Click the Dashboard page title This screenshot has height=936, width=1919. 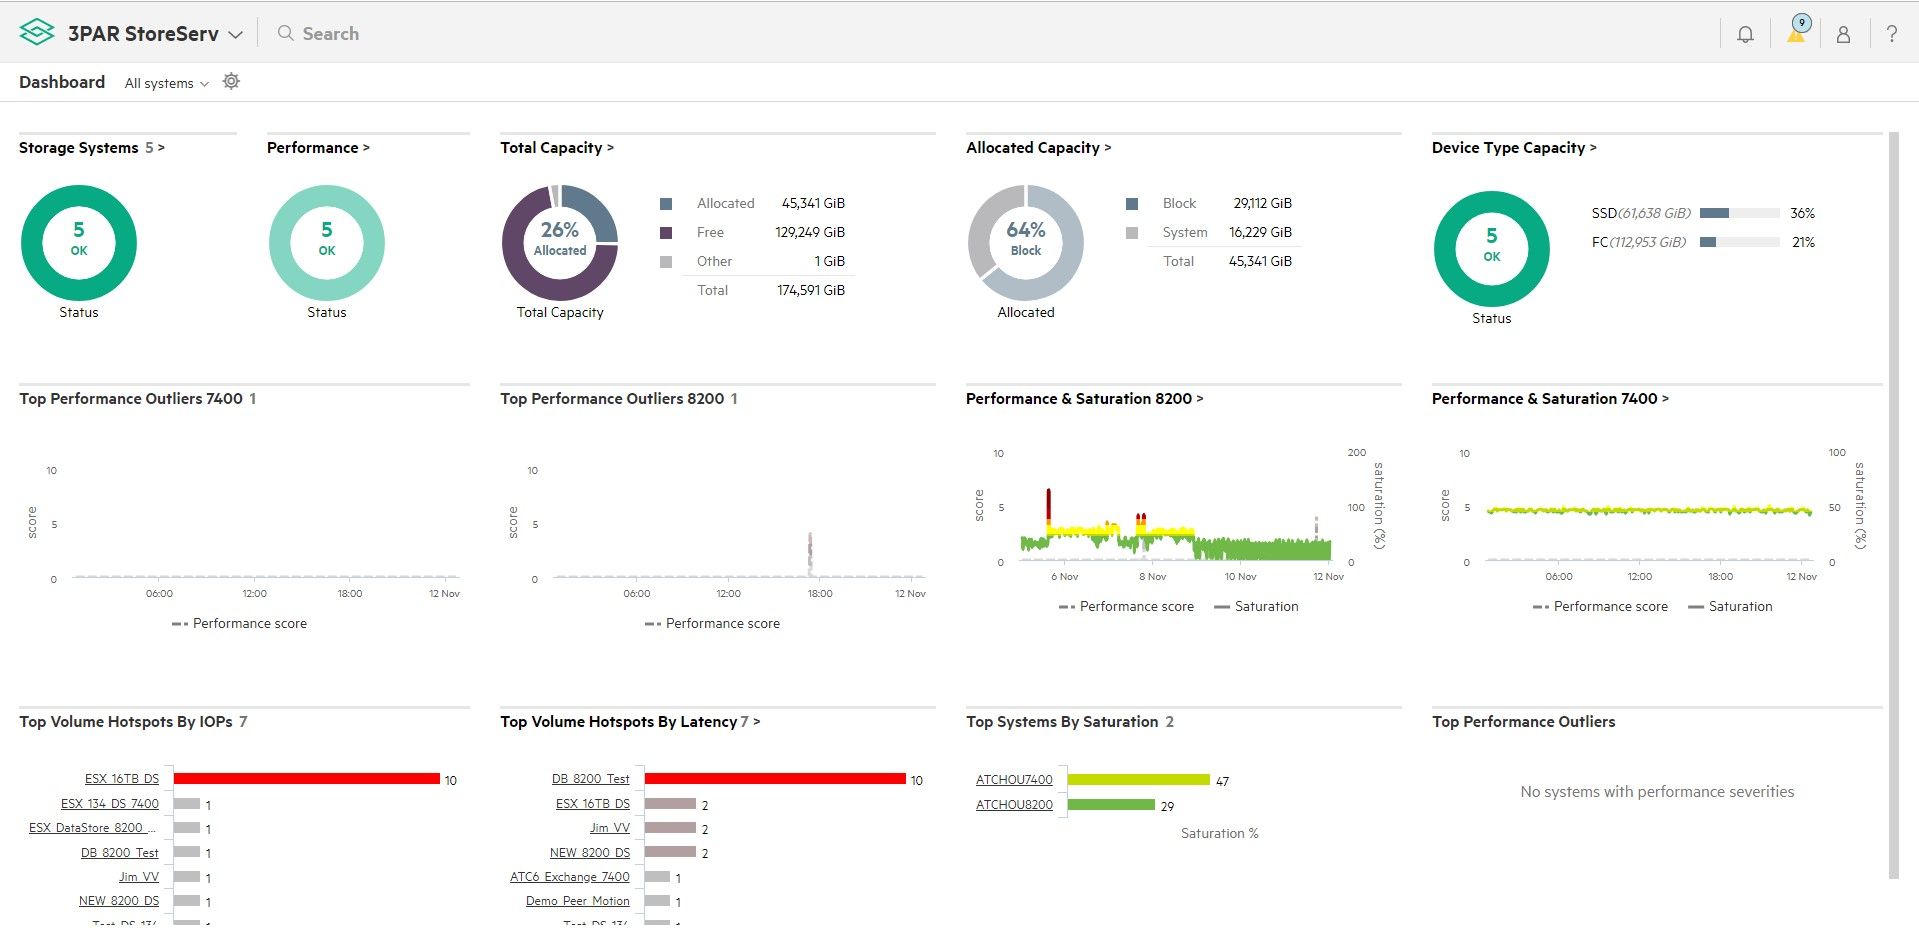click(62, 82)
